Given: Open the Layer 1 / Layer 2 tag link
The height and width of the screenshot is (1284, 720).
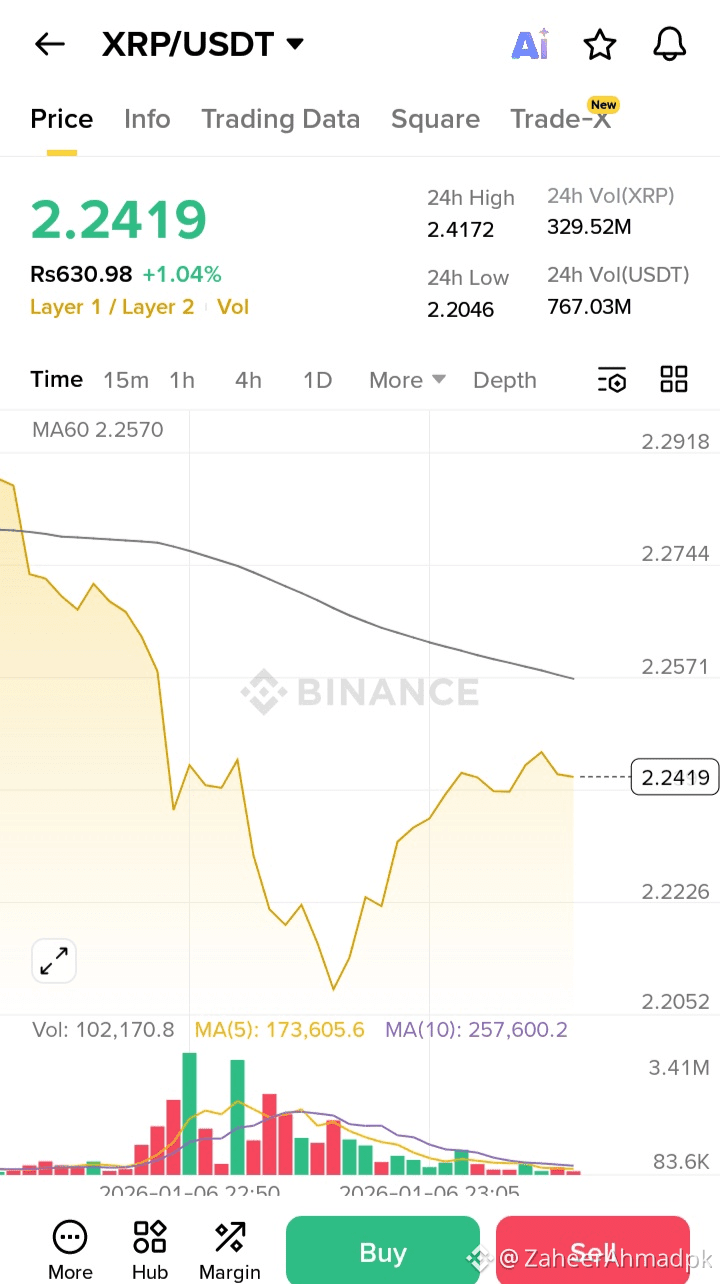Looking at the screenshot, I should (112, 307).
